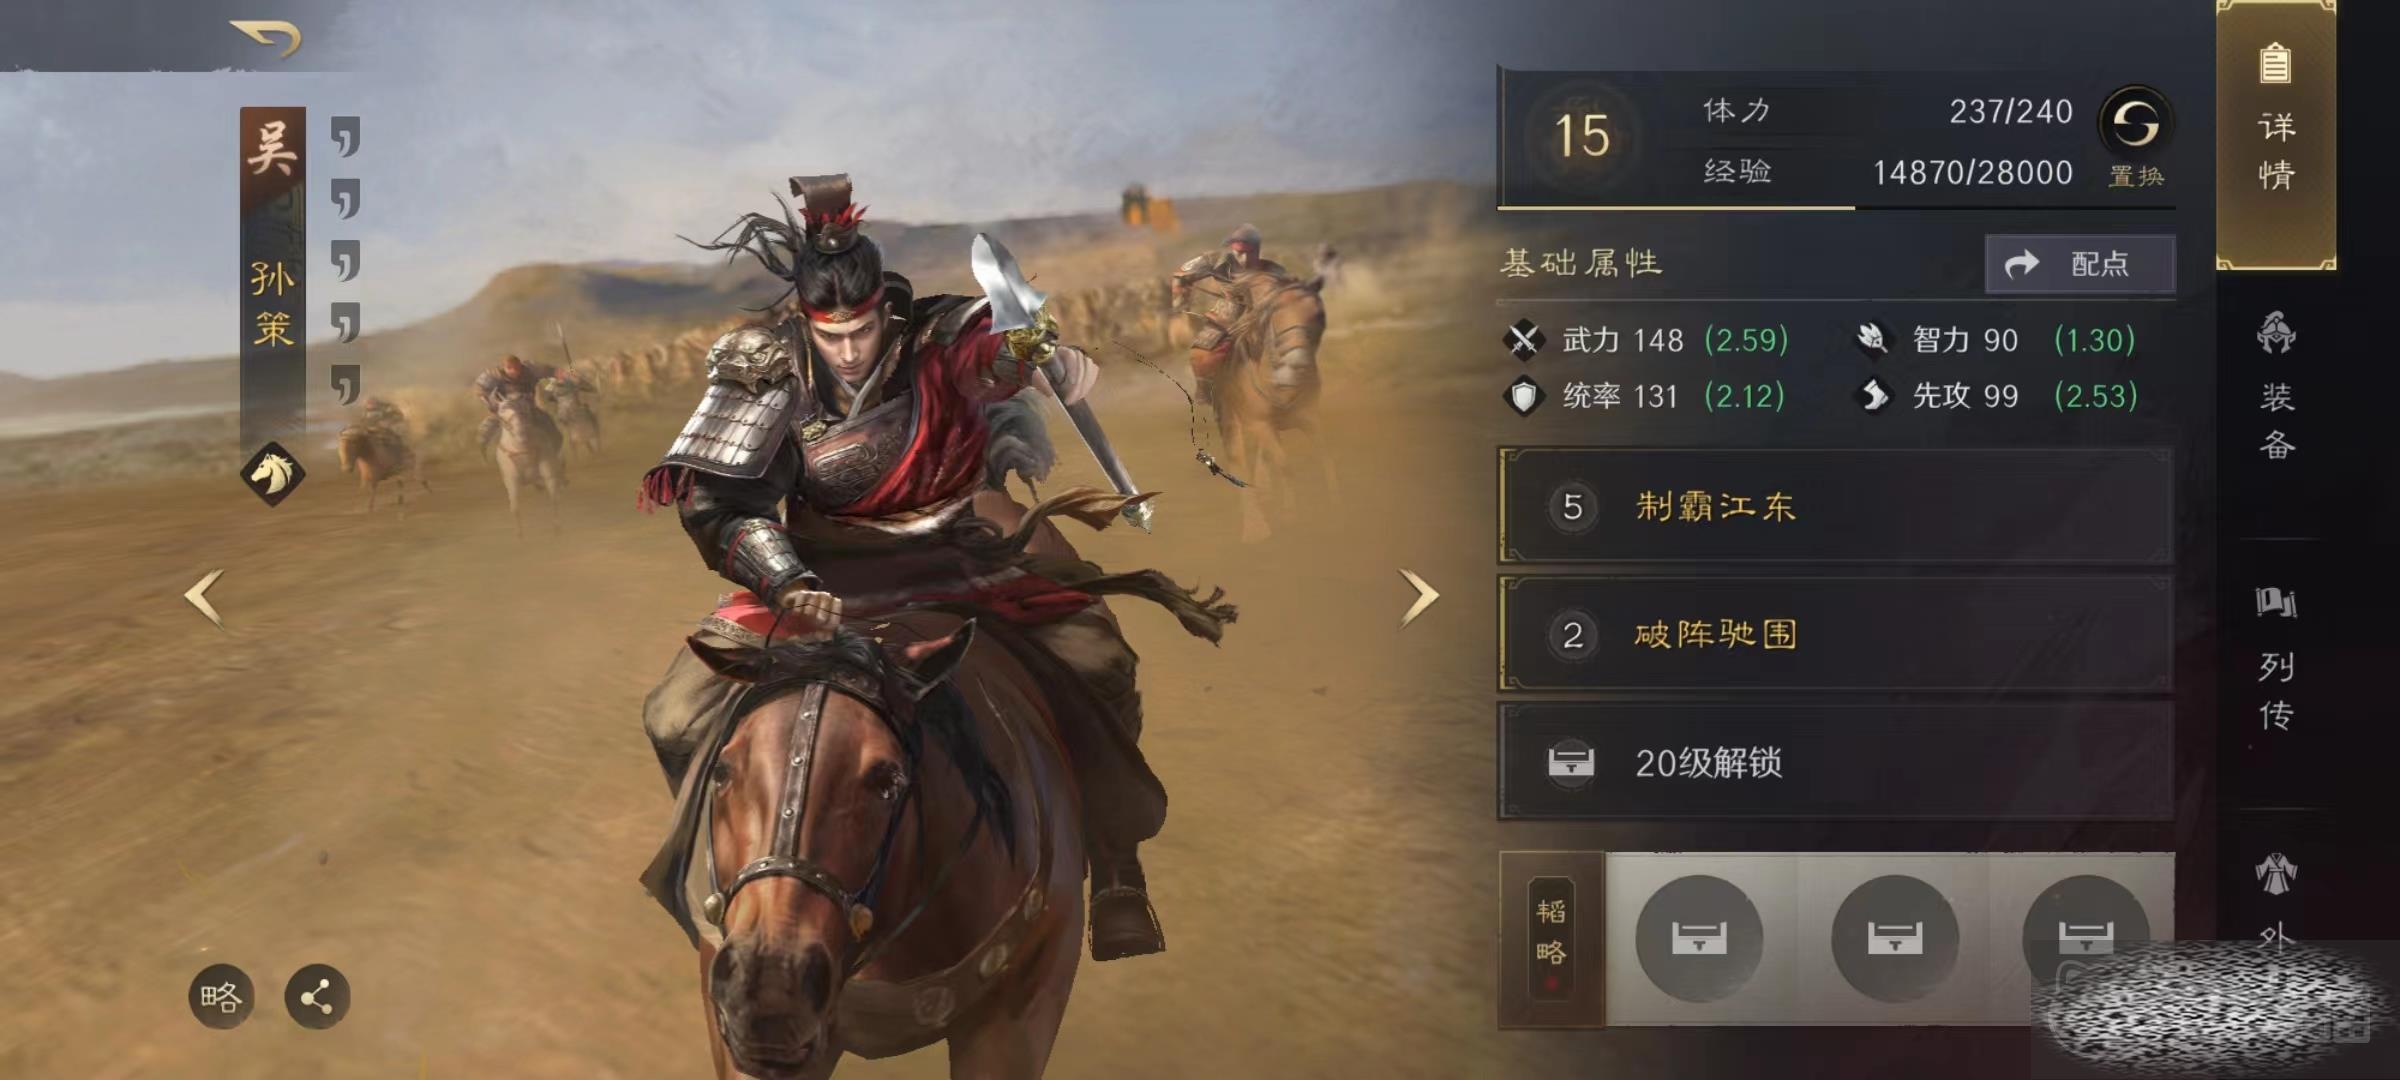Tap the locked 20级解锁 skill slot
2400x1080 pixels.
1836,762
